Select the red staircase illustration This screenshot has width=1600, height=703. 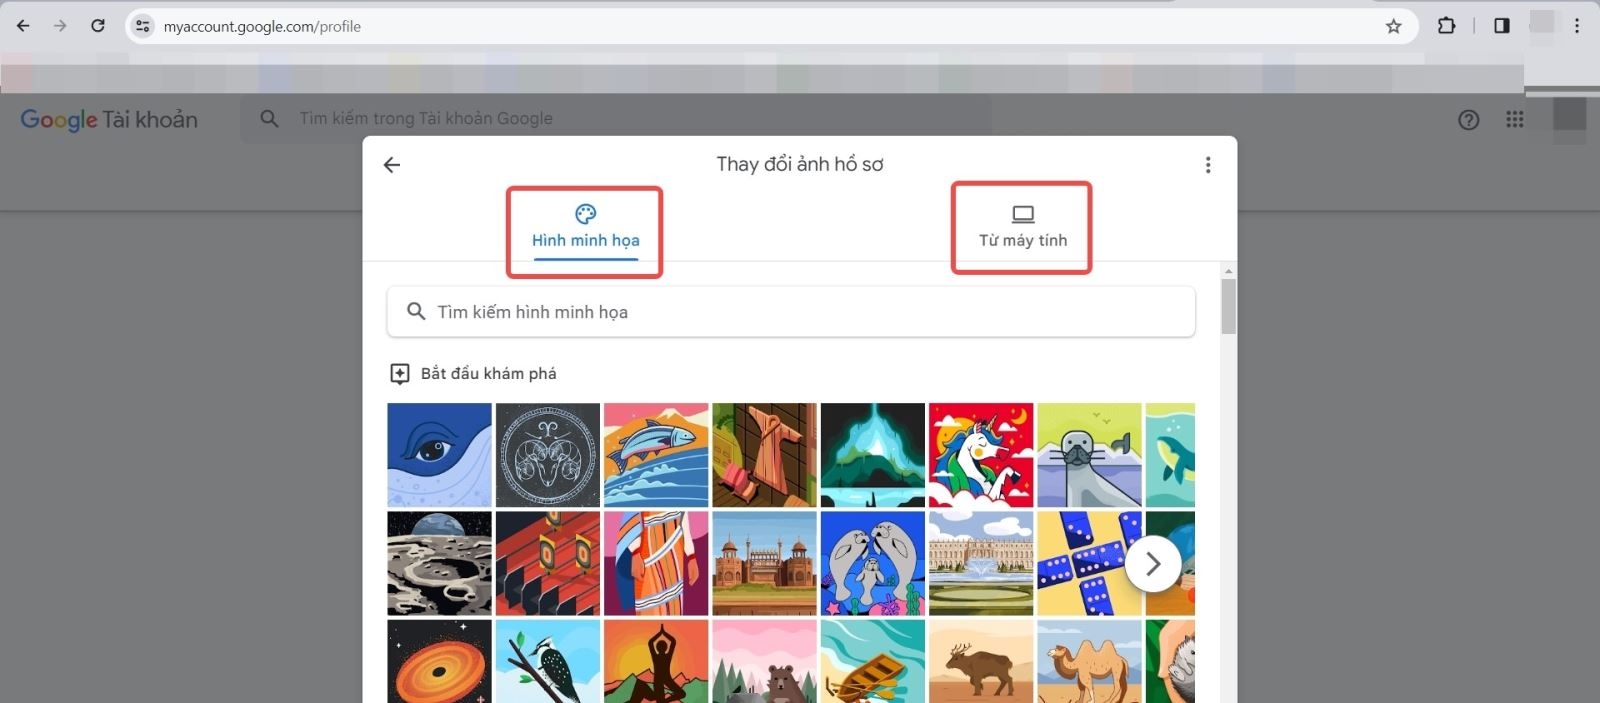coord(548,564)
